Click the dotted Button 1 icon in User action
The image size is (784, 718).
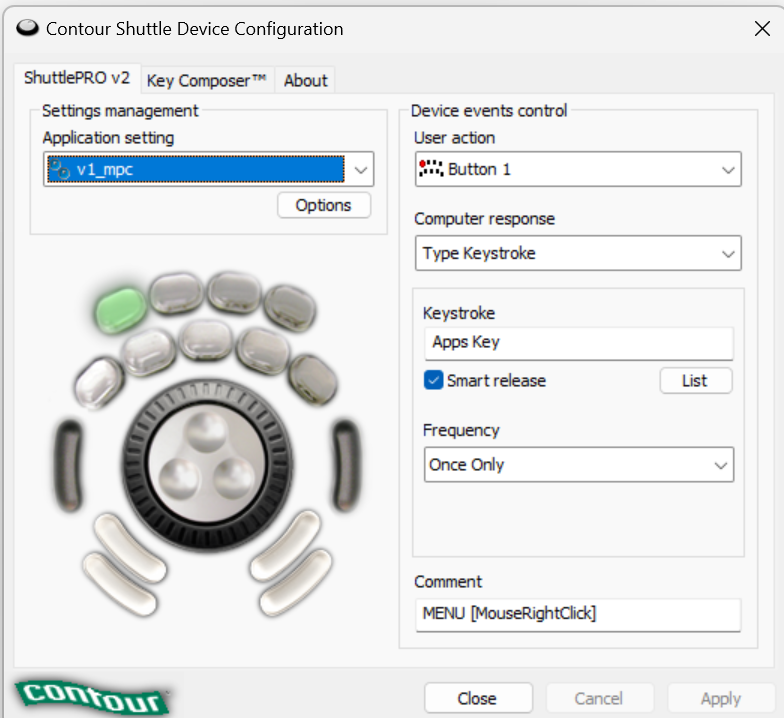pyautogui.click(x=431, y=169)
